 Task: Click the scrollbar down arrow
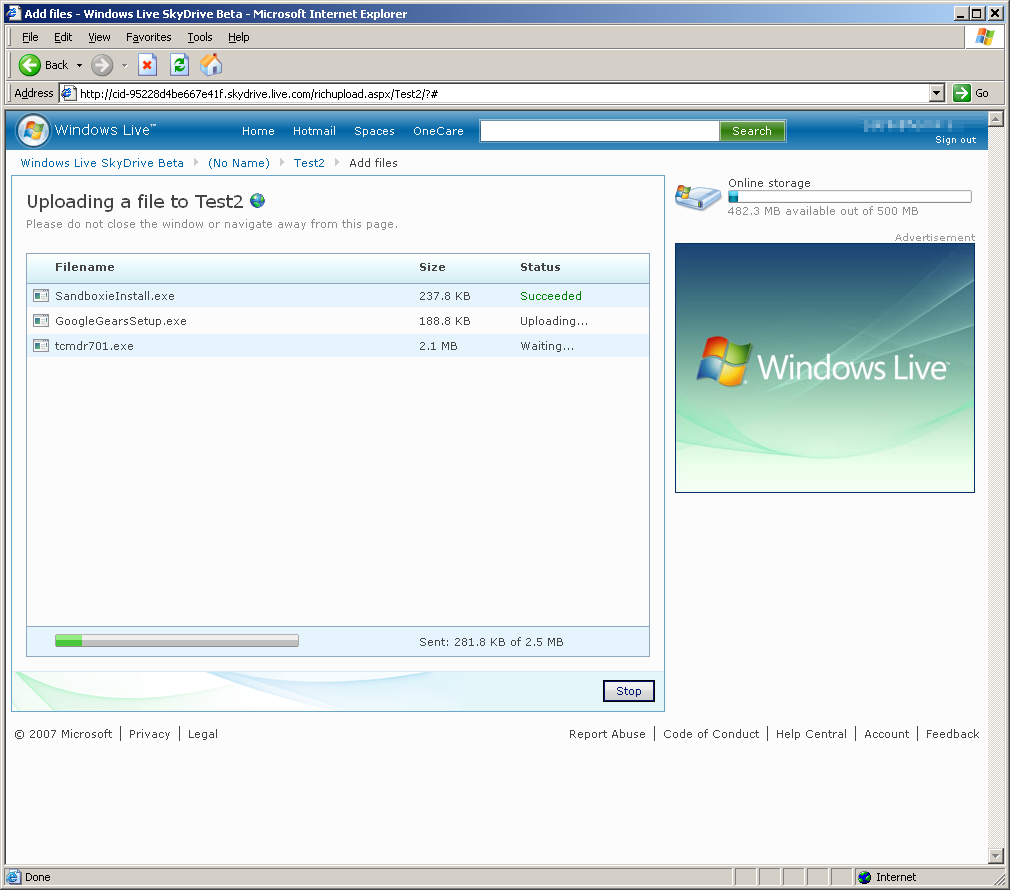click(x=996, y=856)
